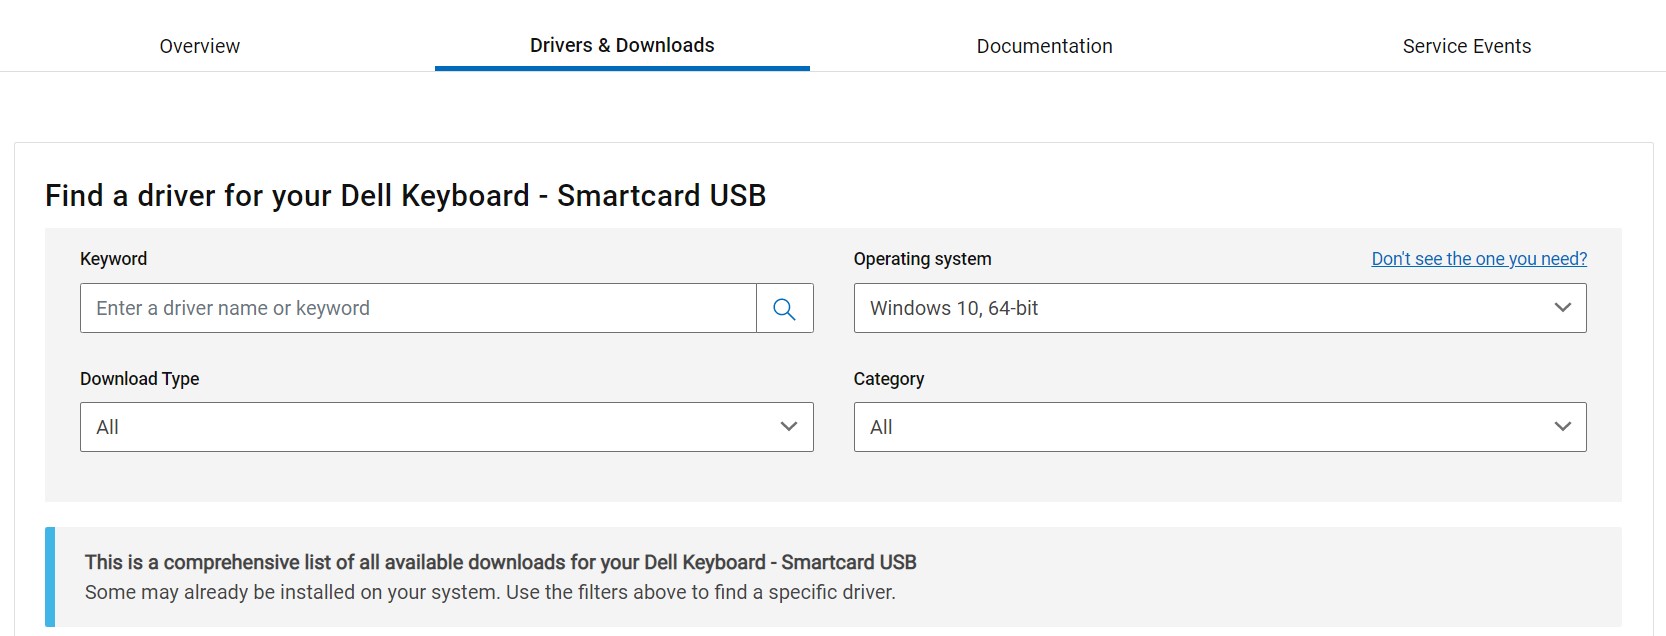Screen dimensions: 1666x636
Task: Click the Category field chevron arrow
Action: (x=1562, y=427)
